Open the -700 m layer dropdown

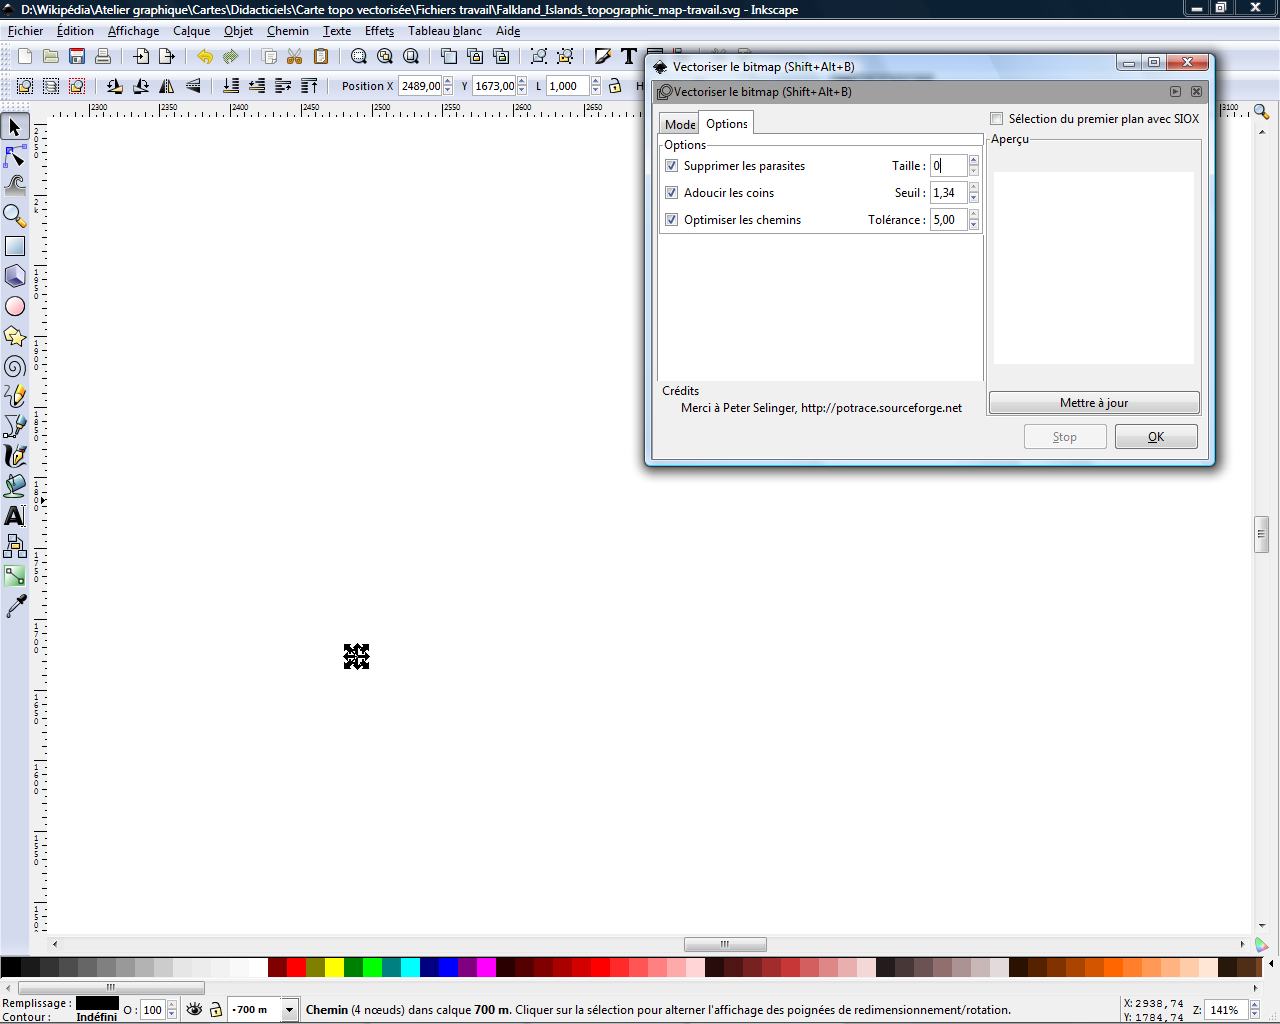click(288, 1009)
